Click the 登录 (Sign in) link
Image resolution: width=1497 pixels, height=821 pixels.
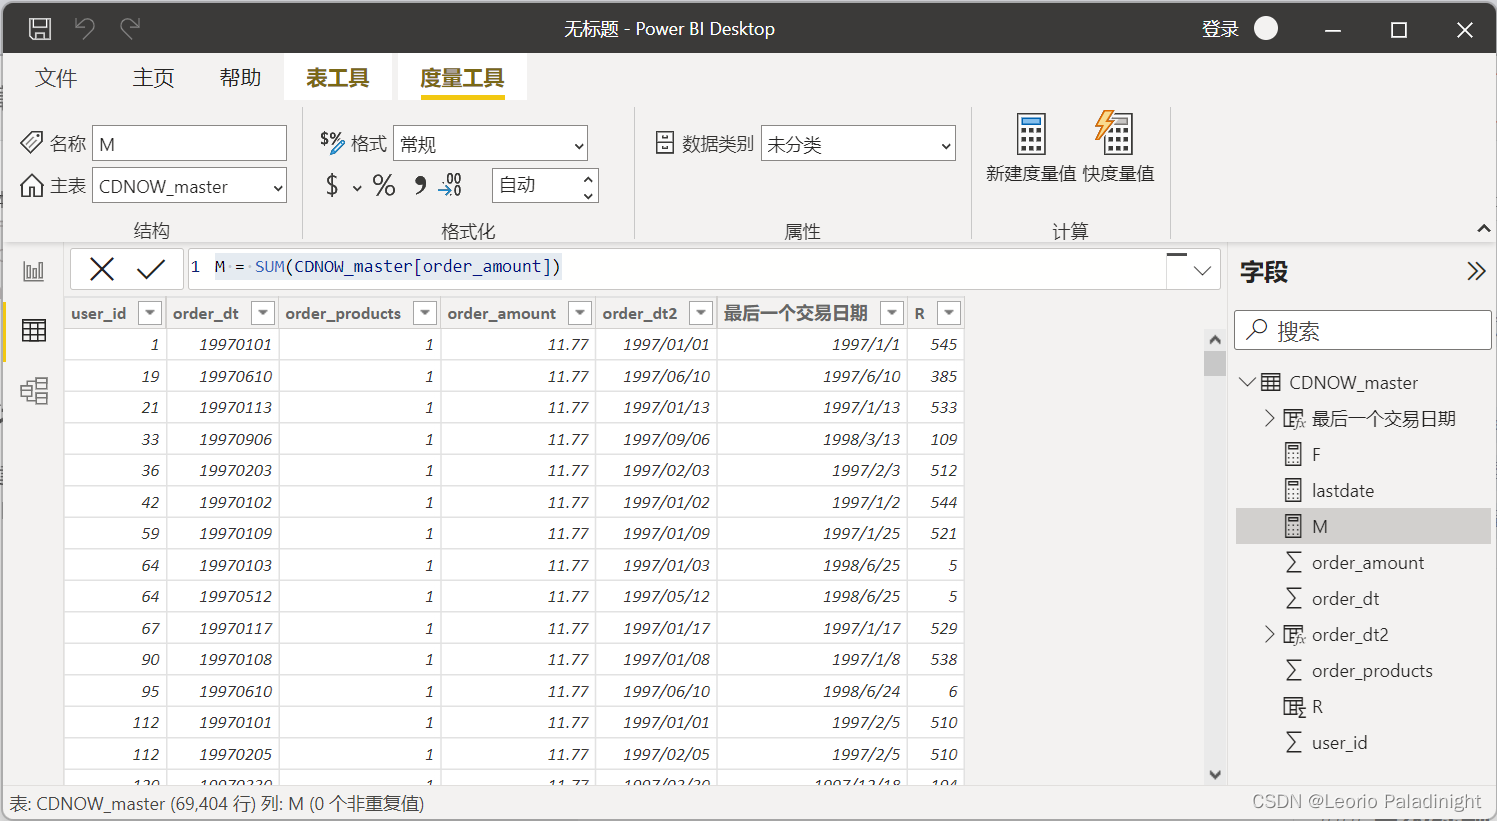[x=1220, y=29]
